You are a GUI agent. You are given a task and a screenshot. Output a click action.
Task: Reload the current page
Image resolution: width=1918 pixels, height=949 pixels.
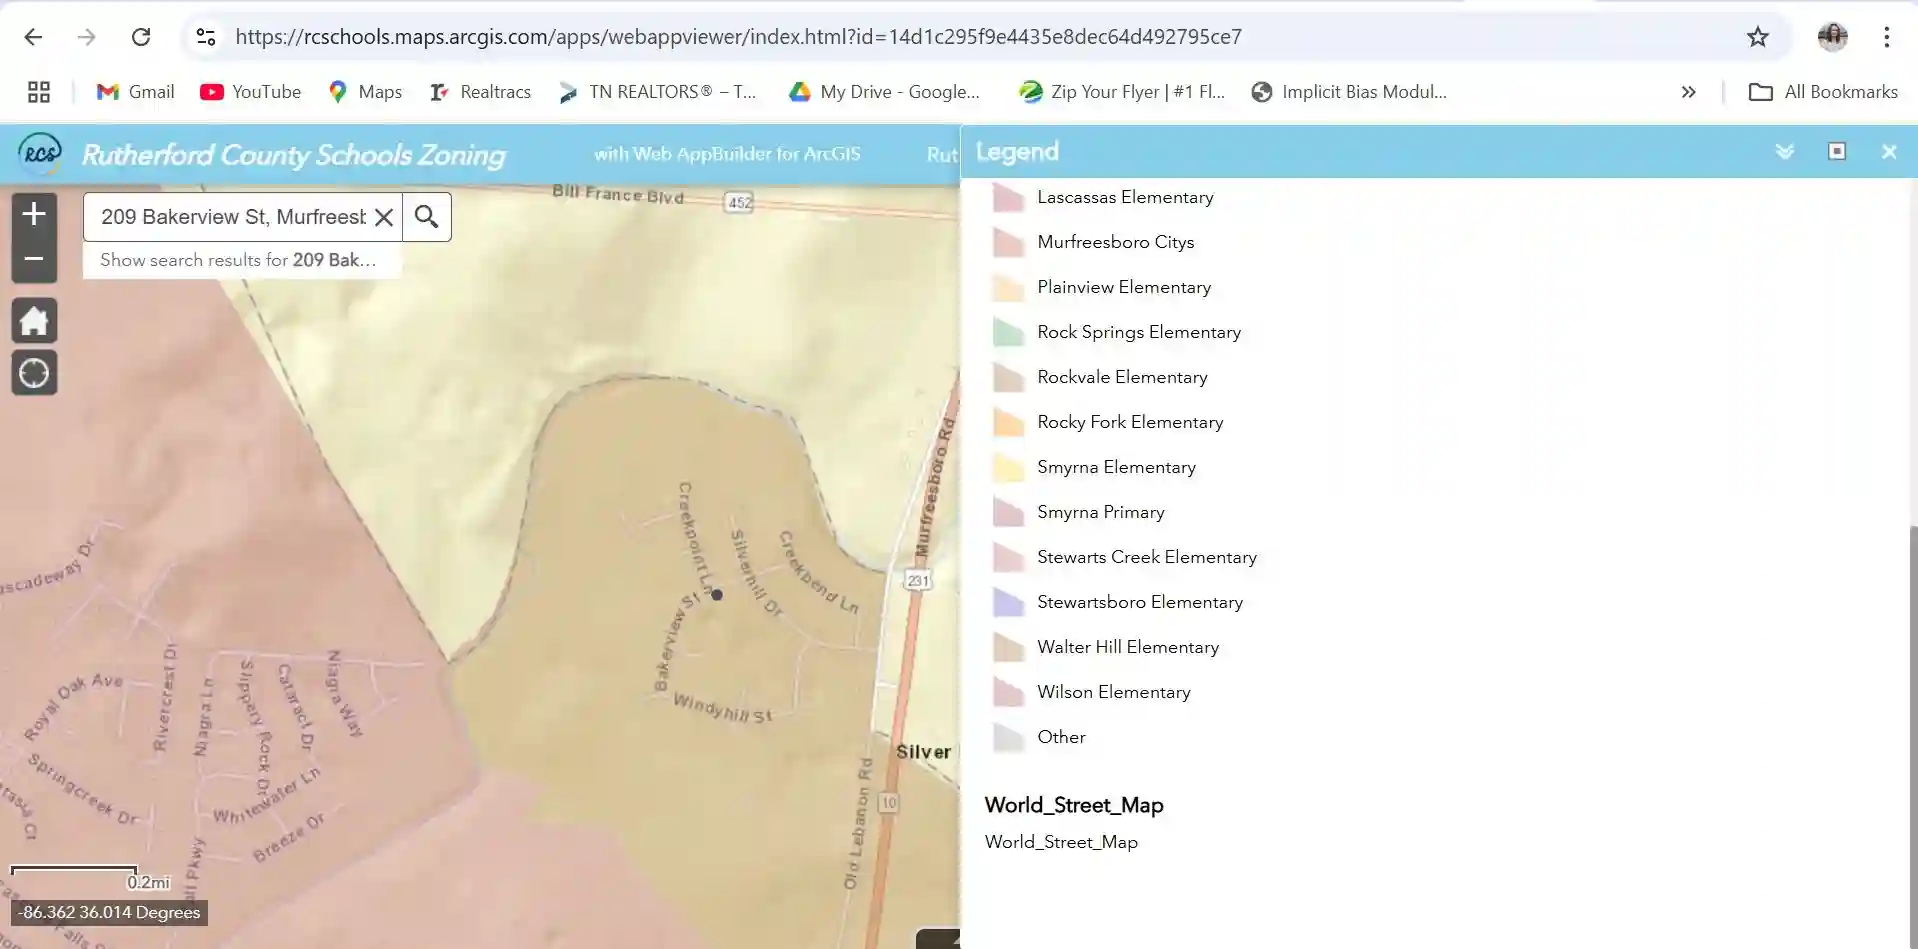click(x=141, y=37)
